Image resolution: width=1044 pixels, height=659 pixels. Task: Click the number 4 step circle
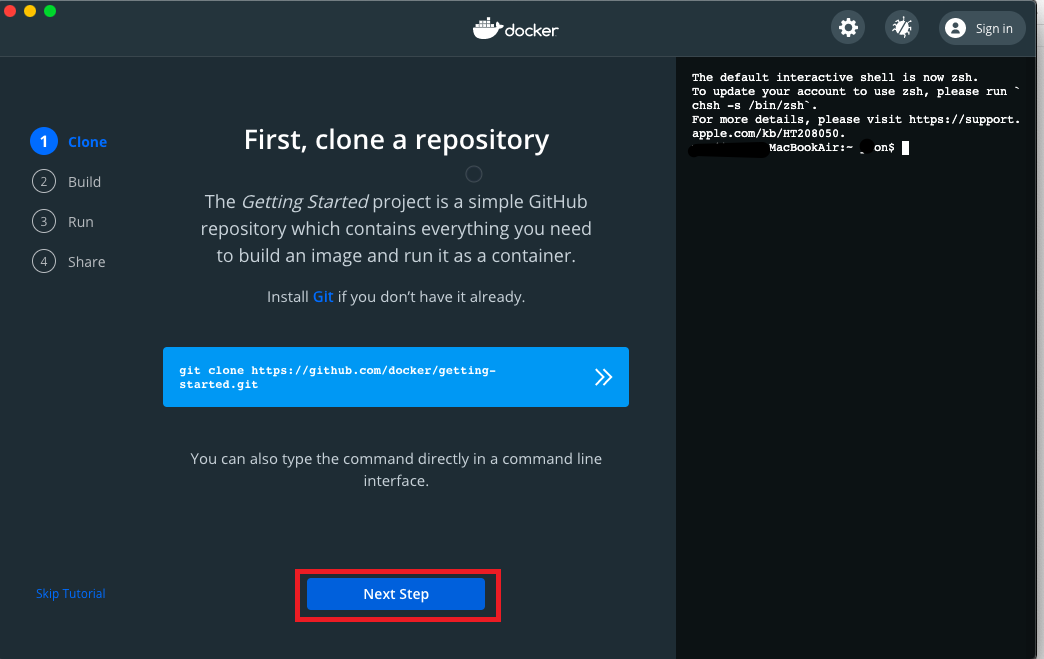click(x=44, y=262)
